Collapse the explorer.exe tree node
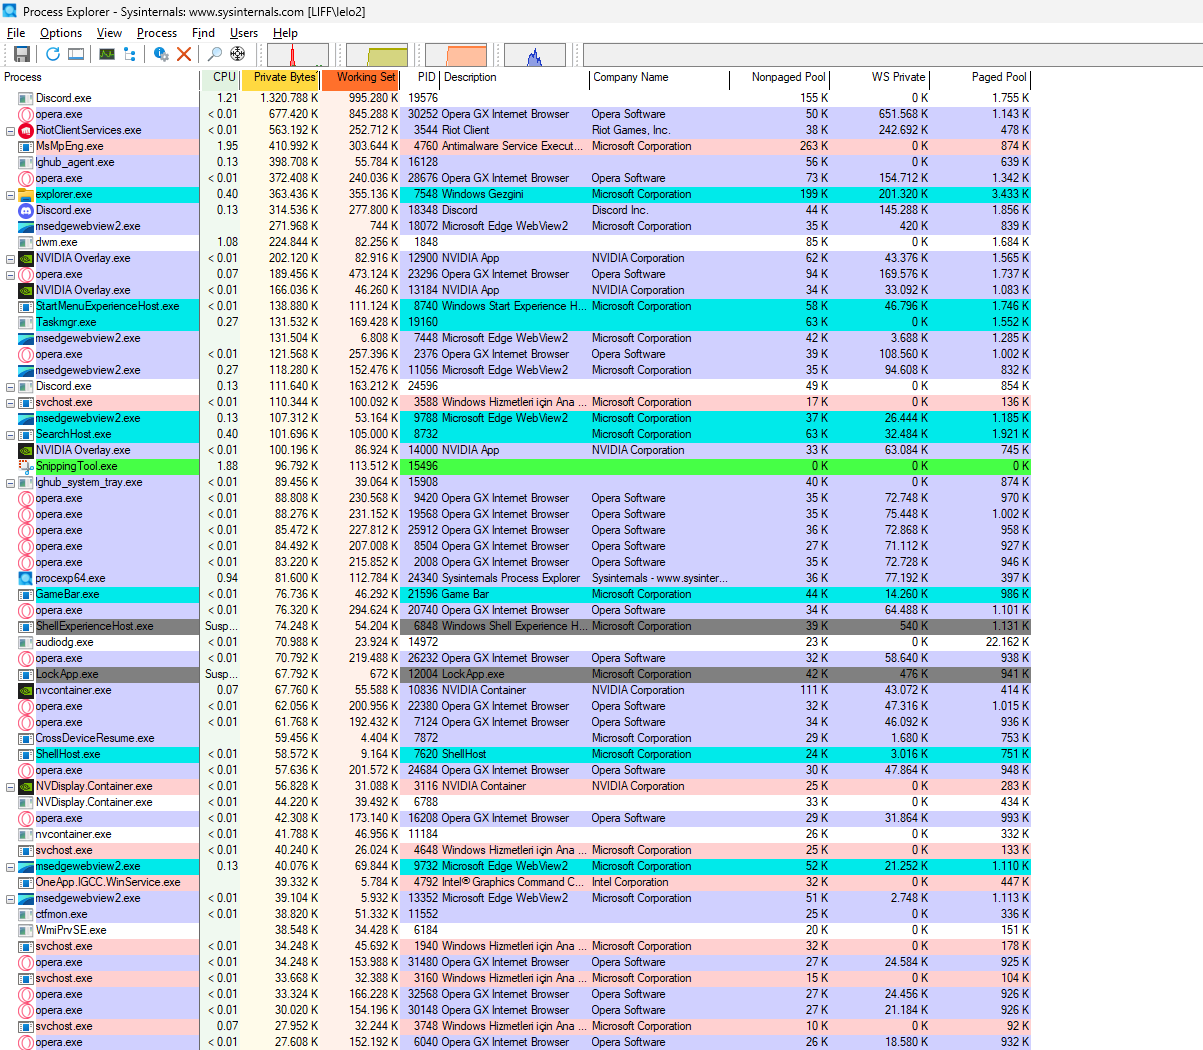The image size is (1203, 1050). click(11, 194)
